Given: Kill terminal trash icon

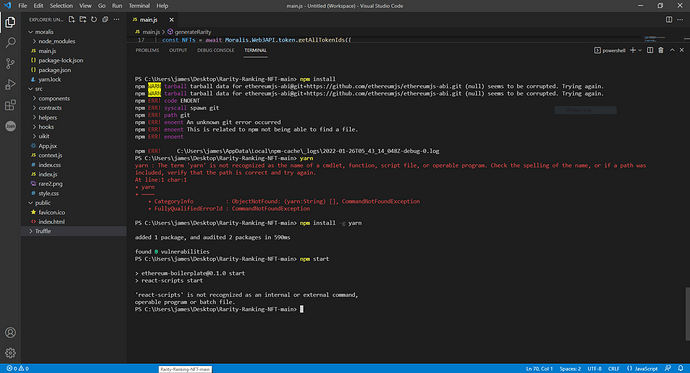Looking at the screenshot, I should (x=661, y=51).
